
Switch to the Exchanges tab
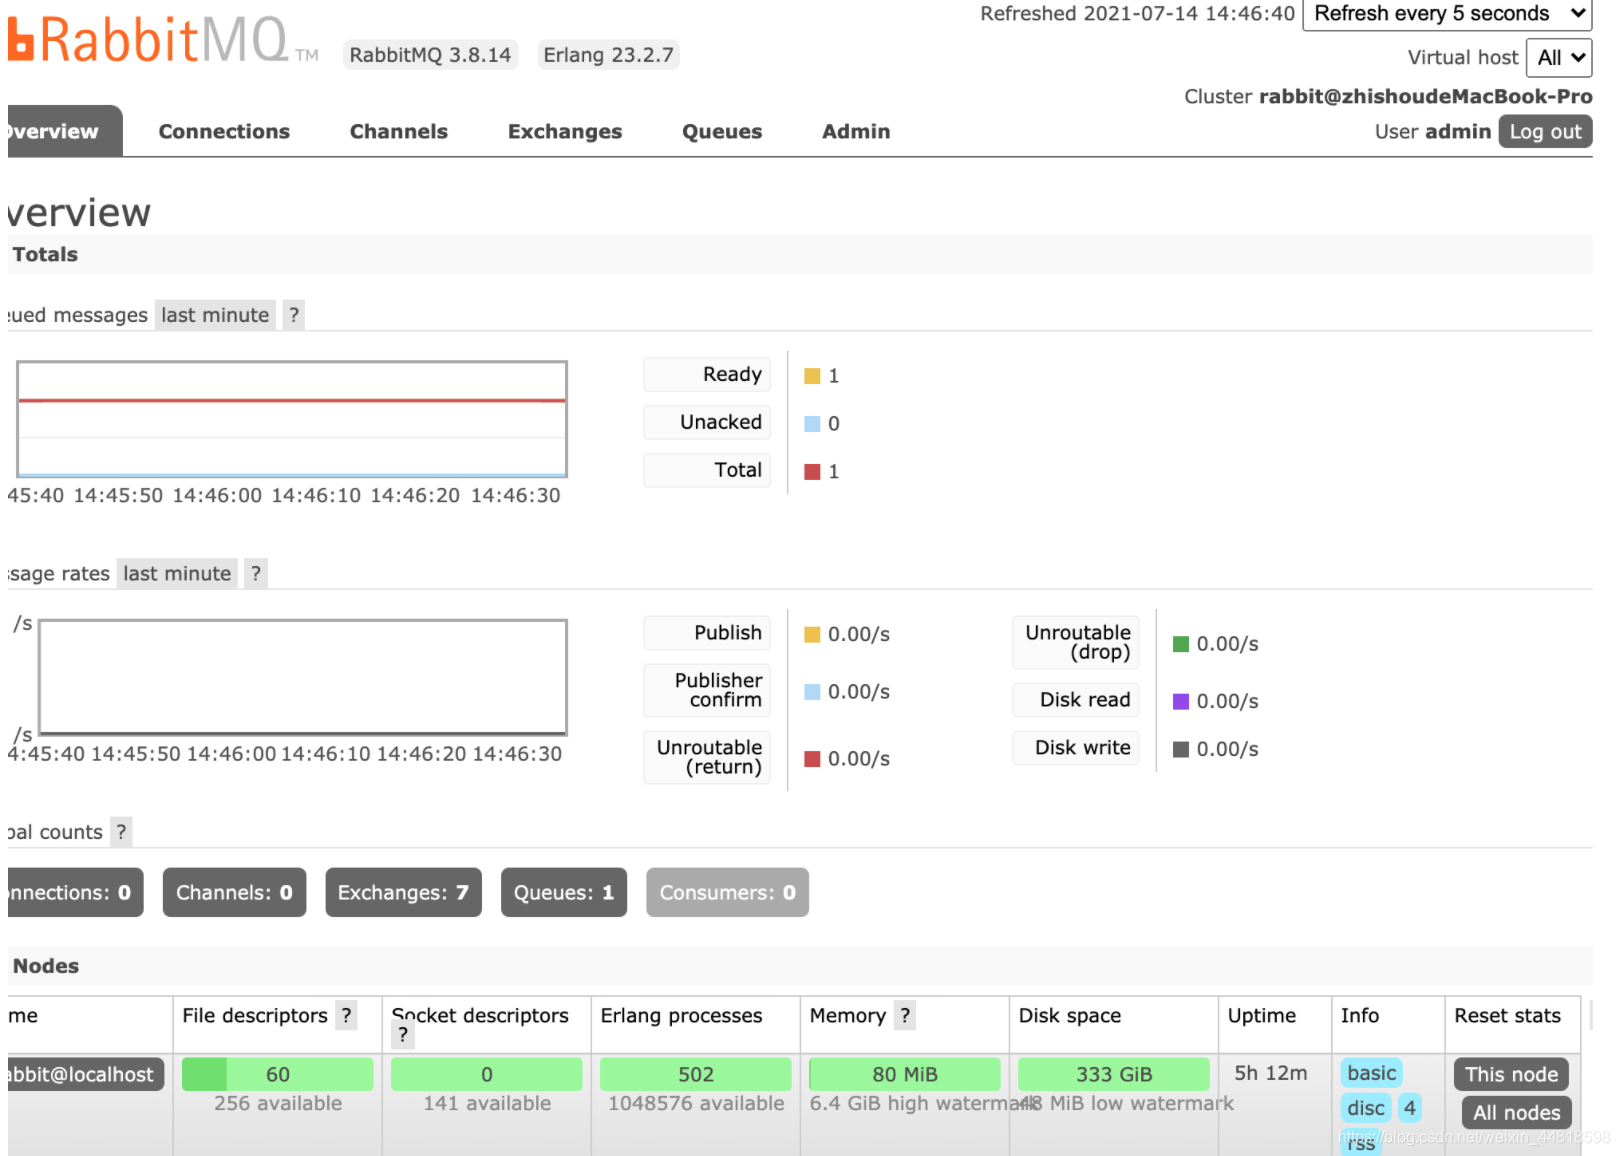point(565,131)
